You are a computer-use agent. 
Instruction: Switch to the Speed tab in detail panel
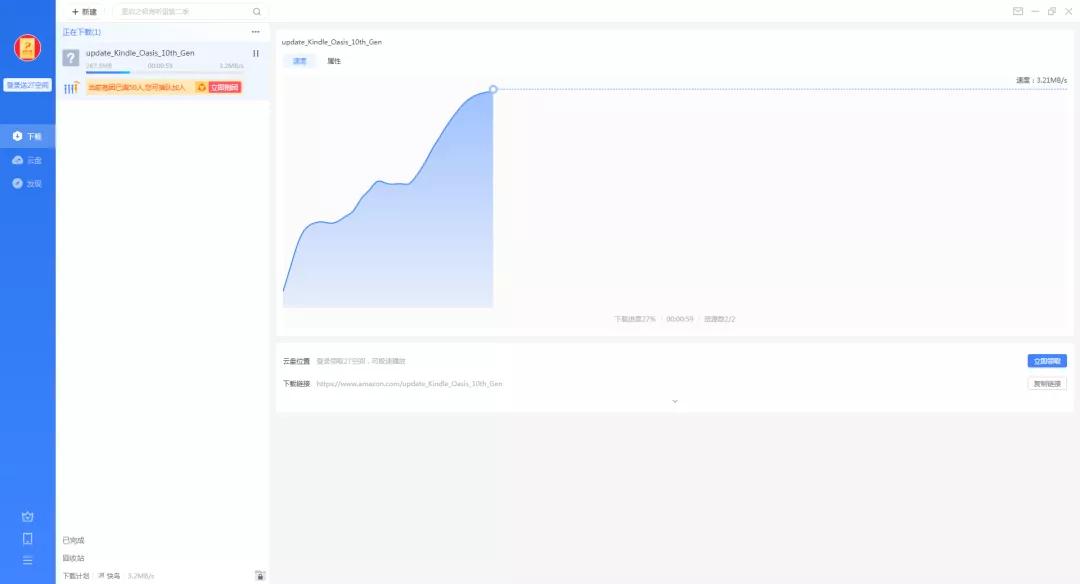point(300,61)
